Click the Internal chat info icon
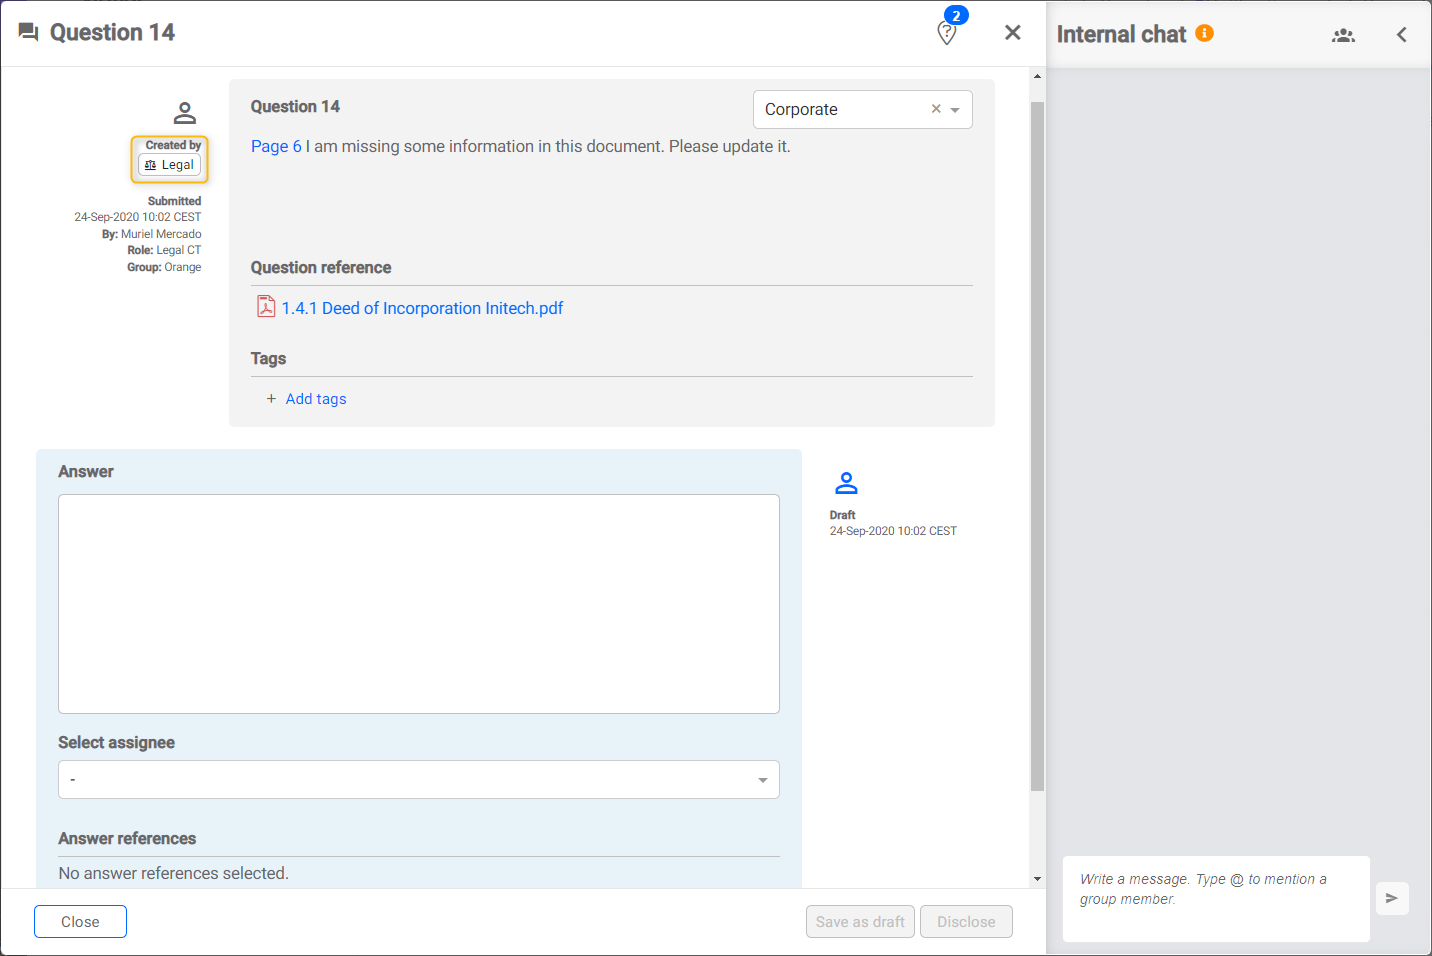The width and height of the screenshot is (1432, 956). tap(1205, 33)
